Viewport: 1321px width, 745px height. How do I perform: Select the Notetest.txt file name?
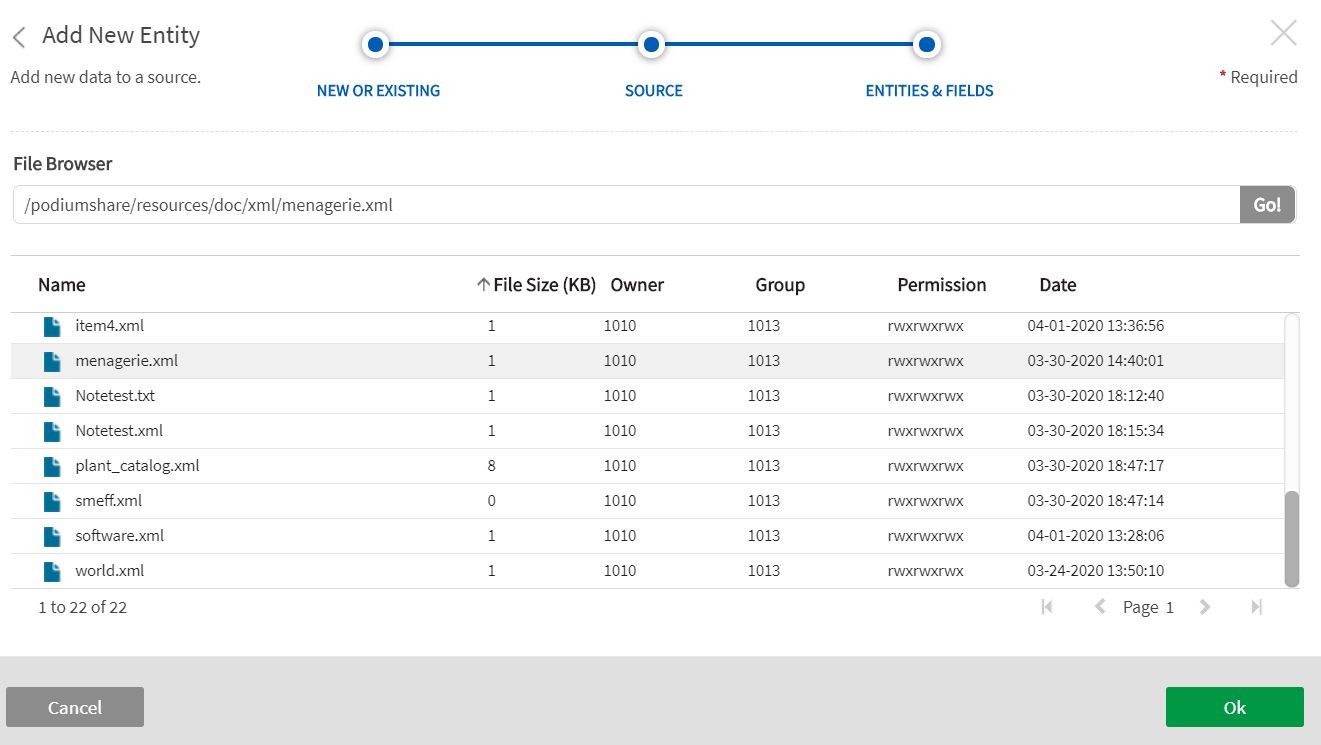click(x=115, y=396)
